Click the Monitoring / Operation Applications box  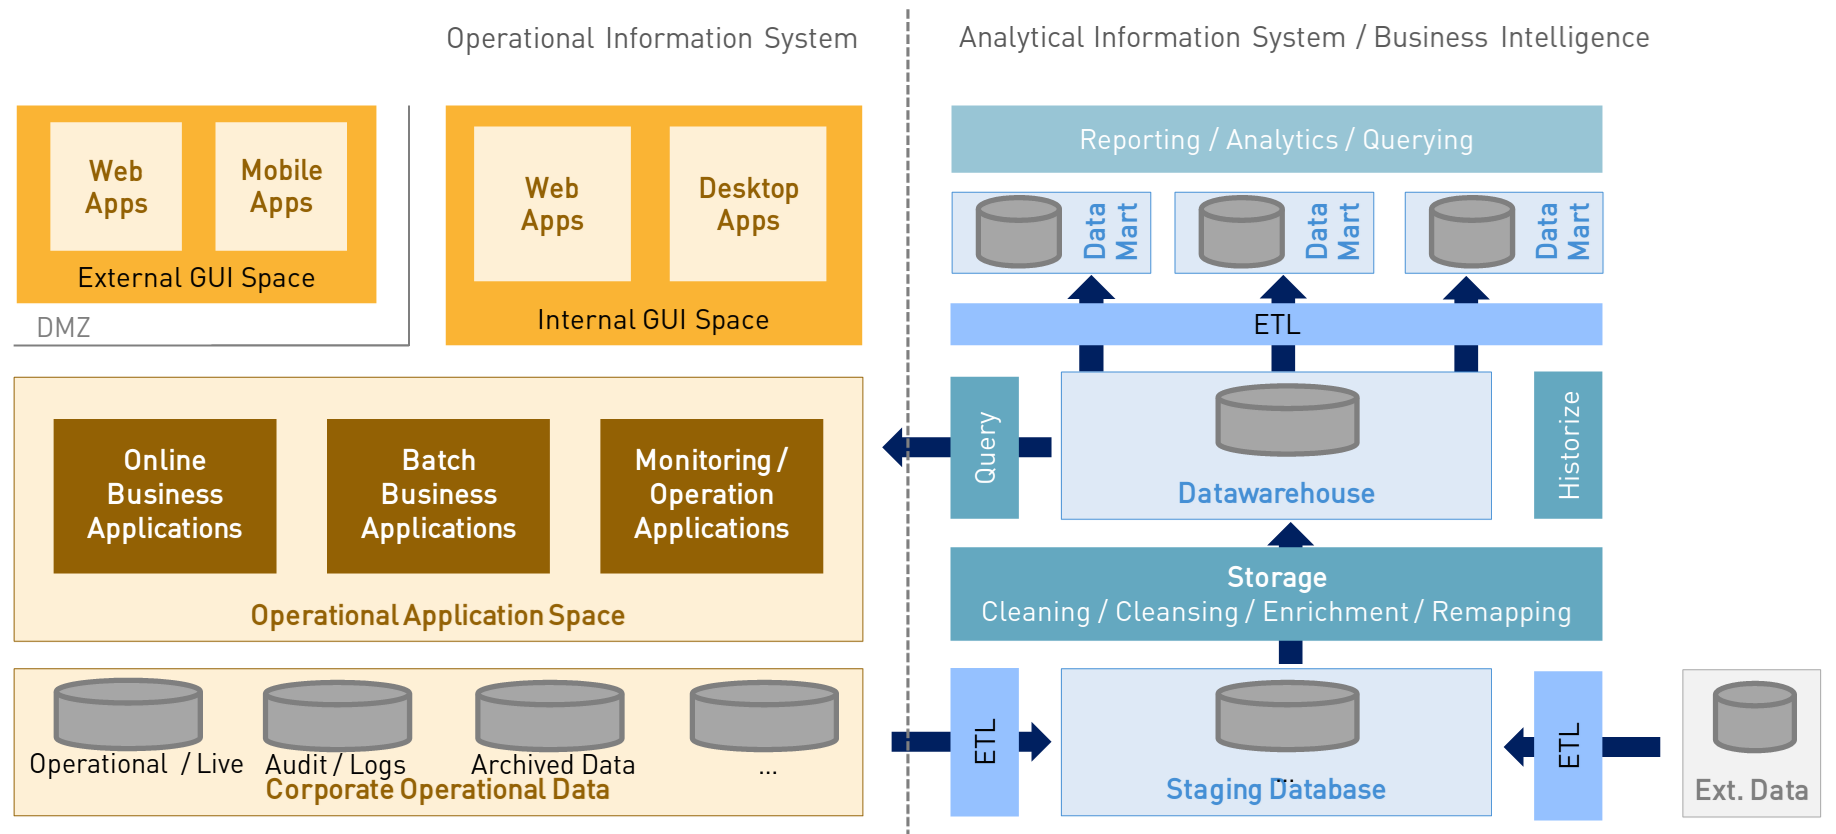tap(711, 495)
